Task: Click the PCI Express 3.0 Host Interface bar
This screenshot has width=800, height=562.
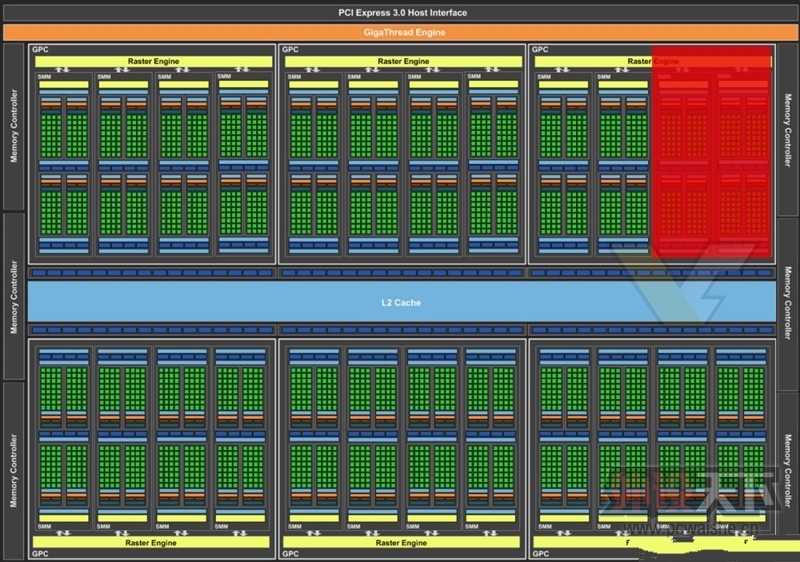Action: pos(400,13)
